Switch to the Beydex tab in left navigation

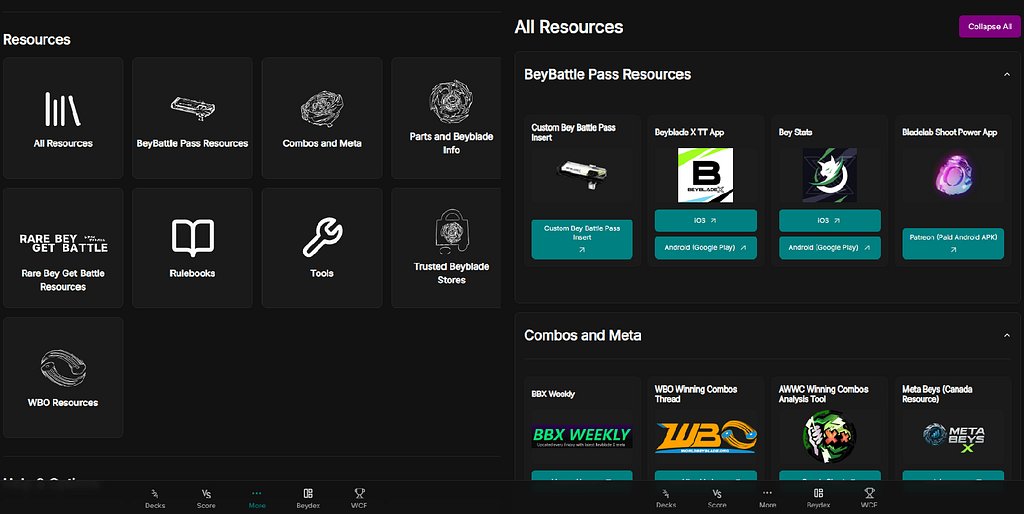coord(308,498)
